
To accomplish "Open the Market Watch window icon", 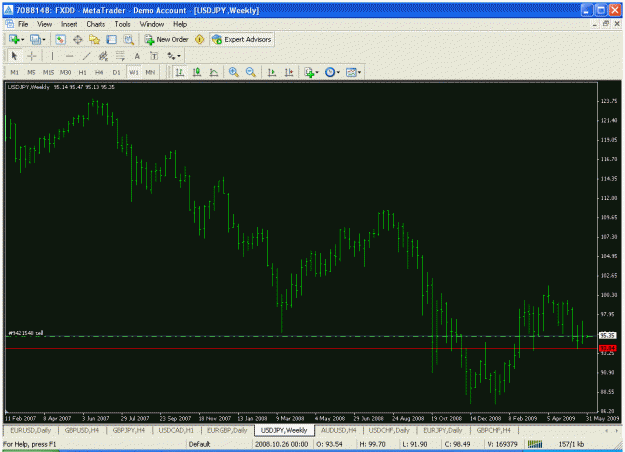I will tap(60, 39).
